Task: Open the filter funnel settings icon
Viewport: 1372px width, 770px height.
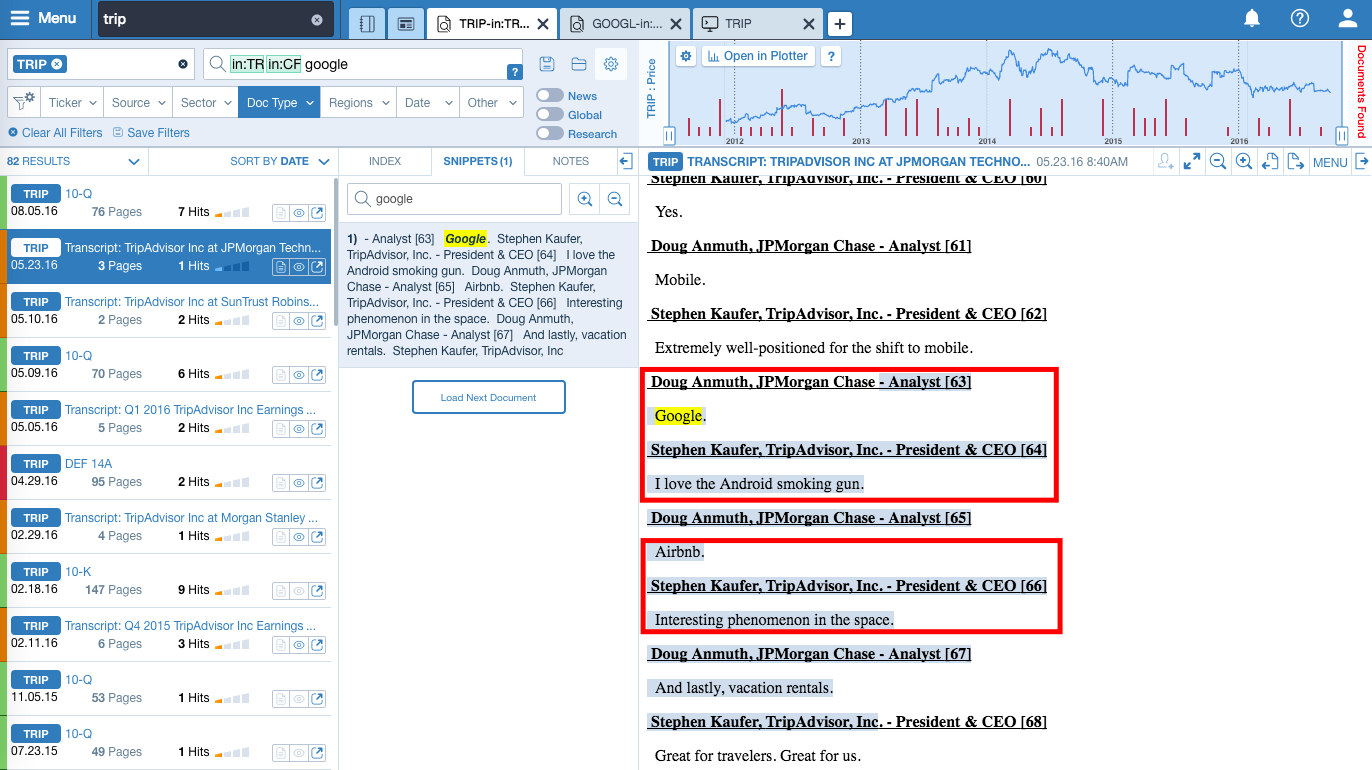Action: pos(23,101)
